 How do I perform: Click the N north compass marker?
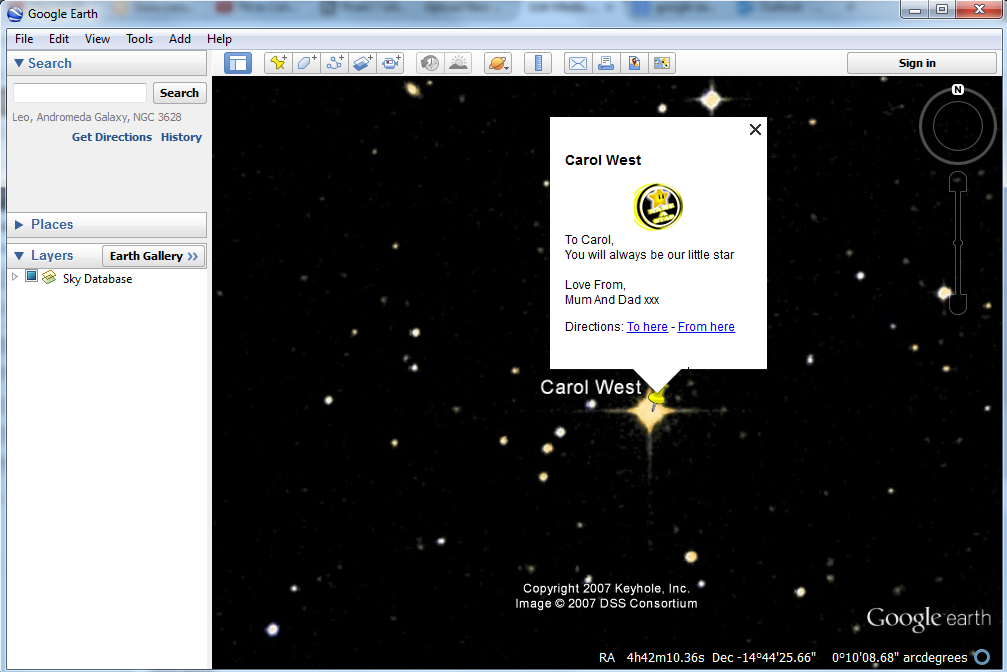click(958, 89)
